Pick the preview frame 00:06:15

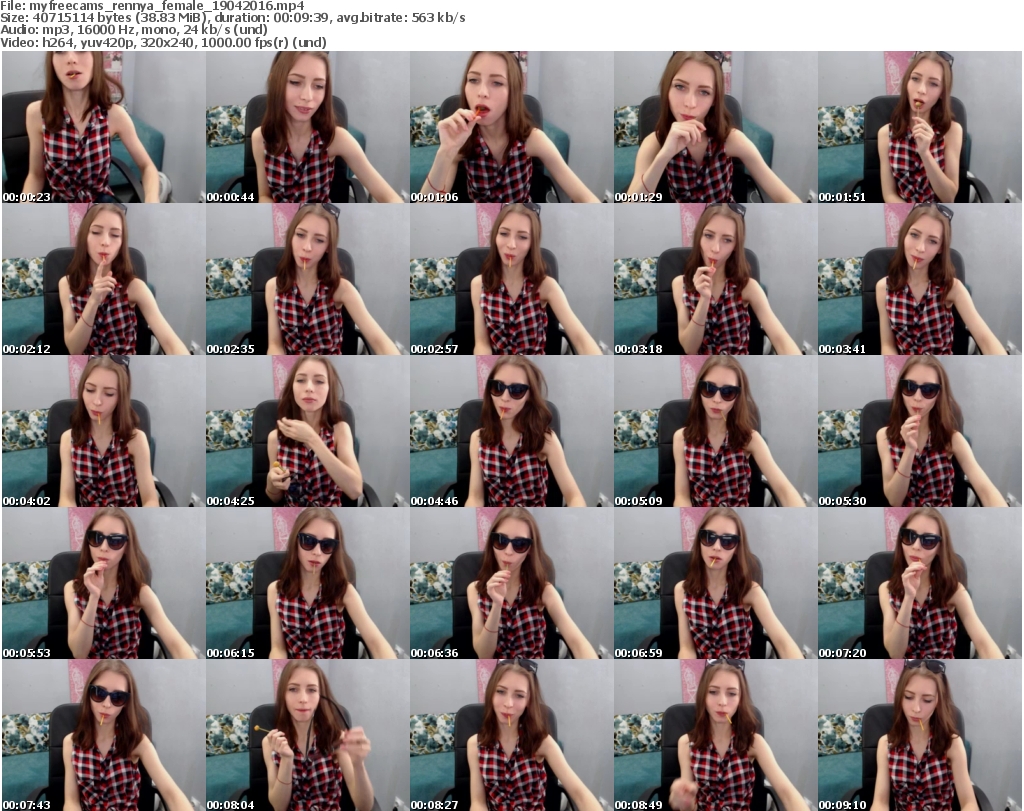[x=308, y=583]
